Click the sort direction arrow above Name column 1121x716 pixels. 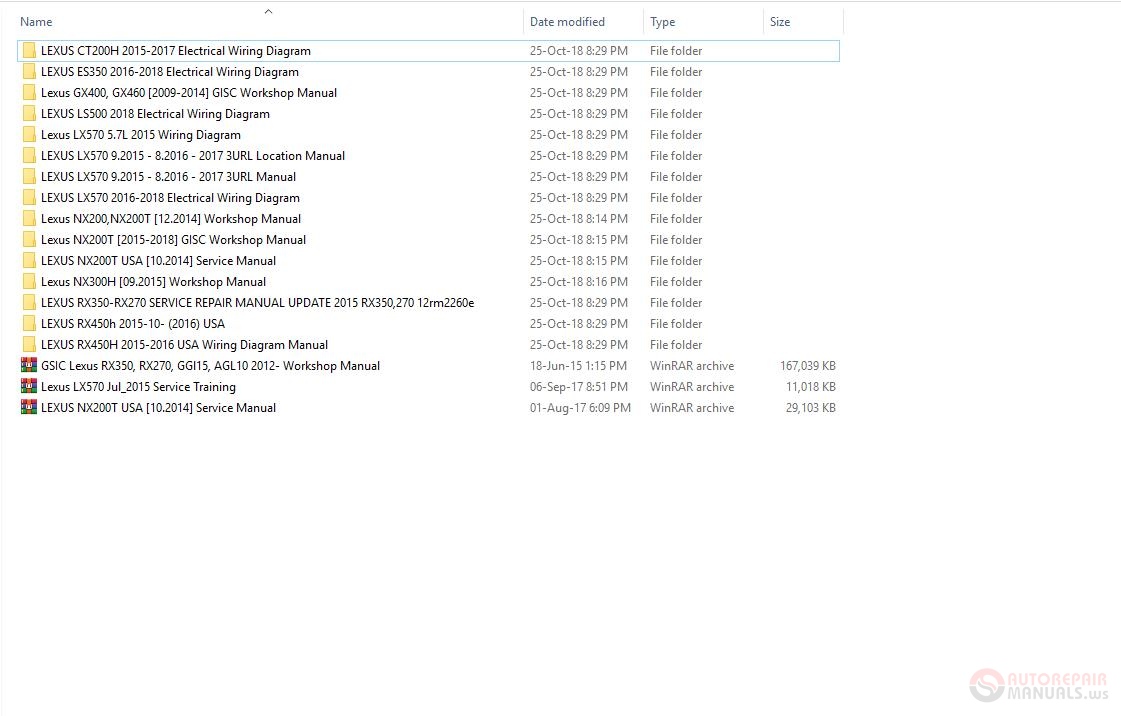pyautogui.click(x=268, y=11)
